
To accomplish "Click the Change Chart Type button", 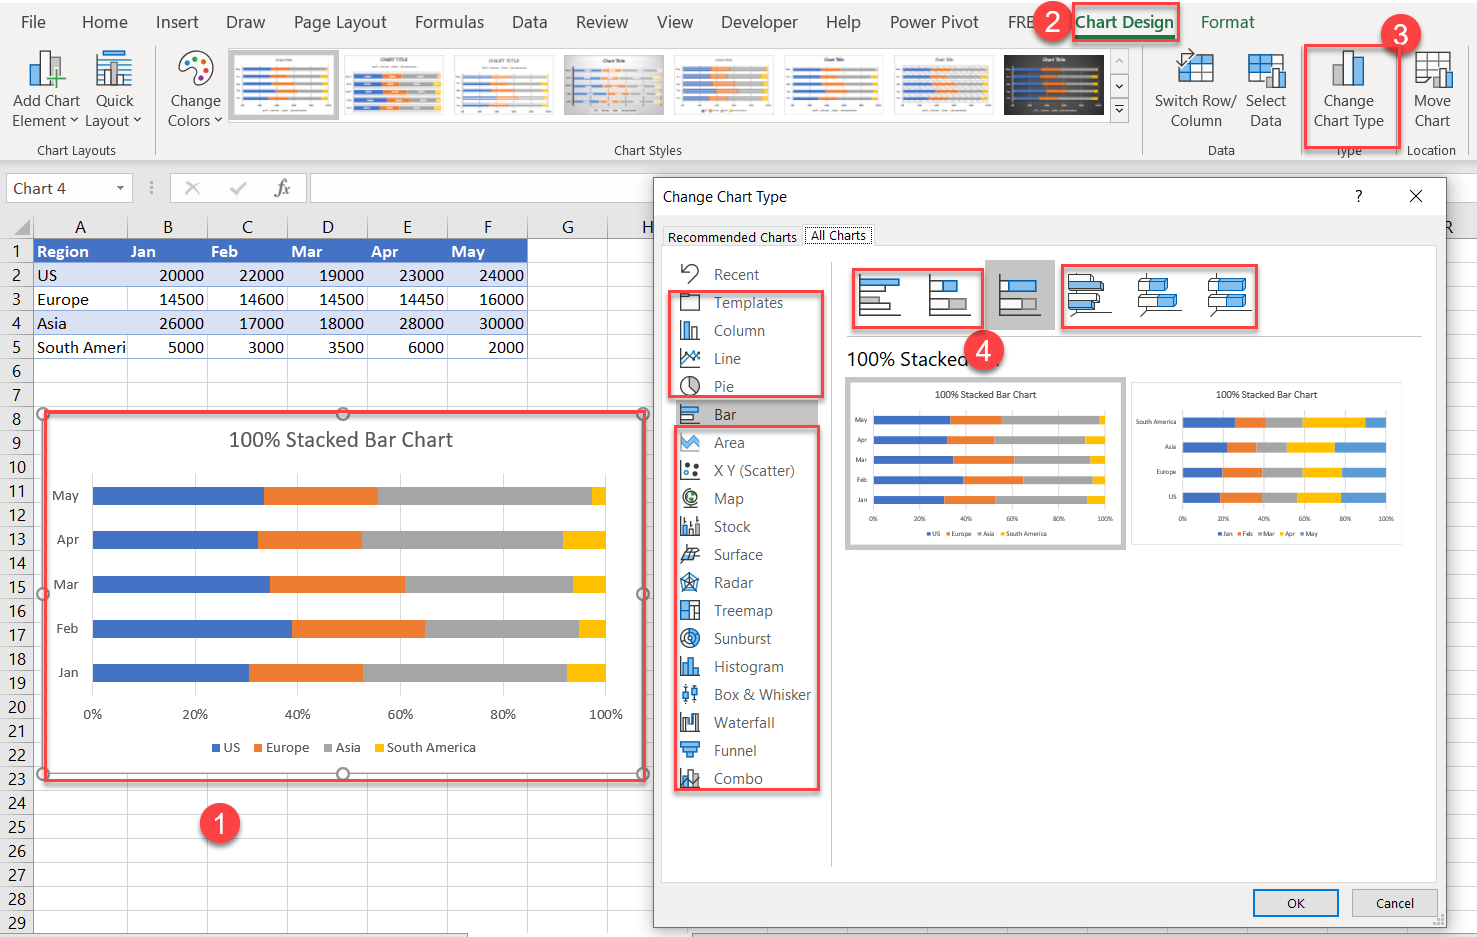I will [1348, 90].
